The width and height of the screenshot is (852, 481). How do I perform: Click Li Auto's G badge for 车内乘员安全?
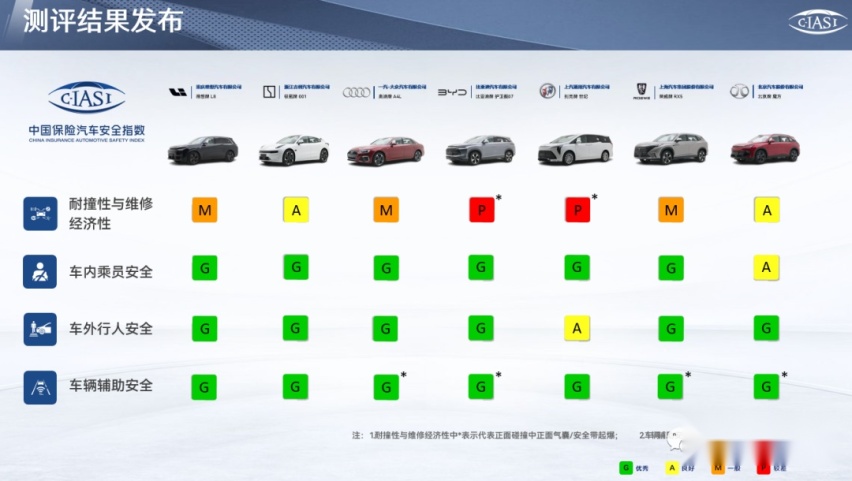[205, 268]
